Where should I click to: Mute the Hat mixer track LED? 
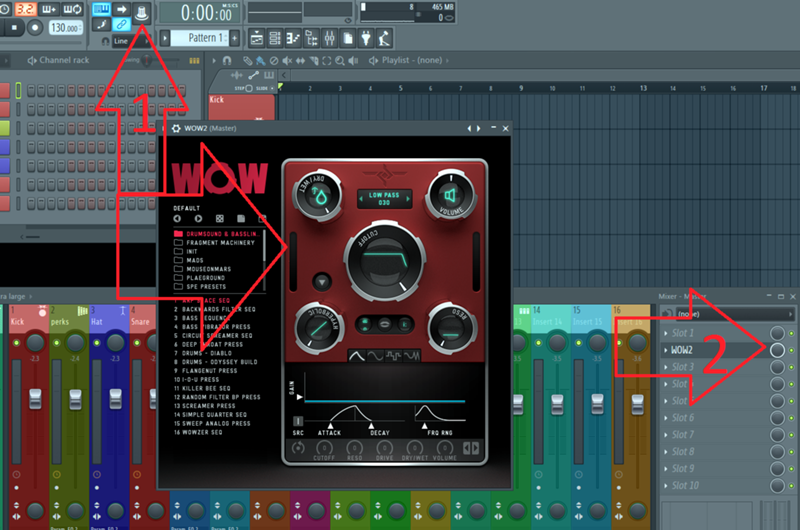97,343
